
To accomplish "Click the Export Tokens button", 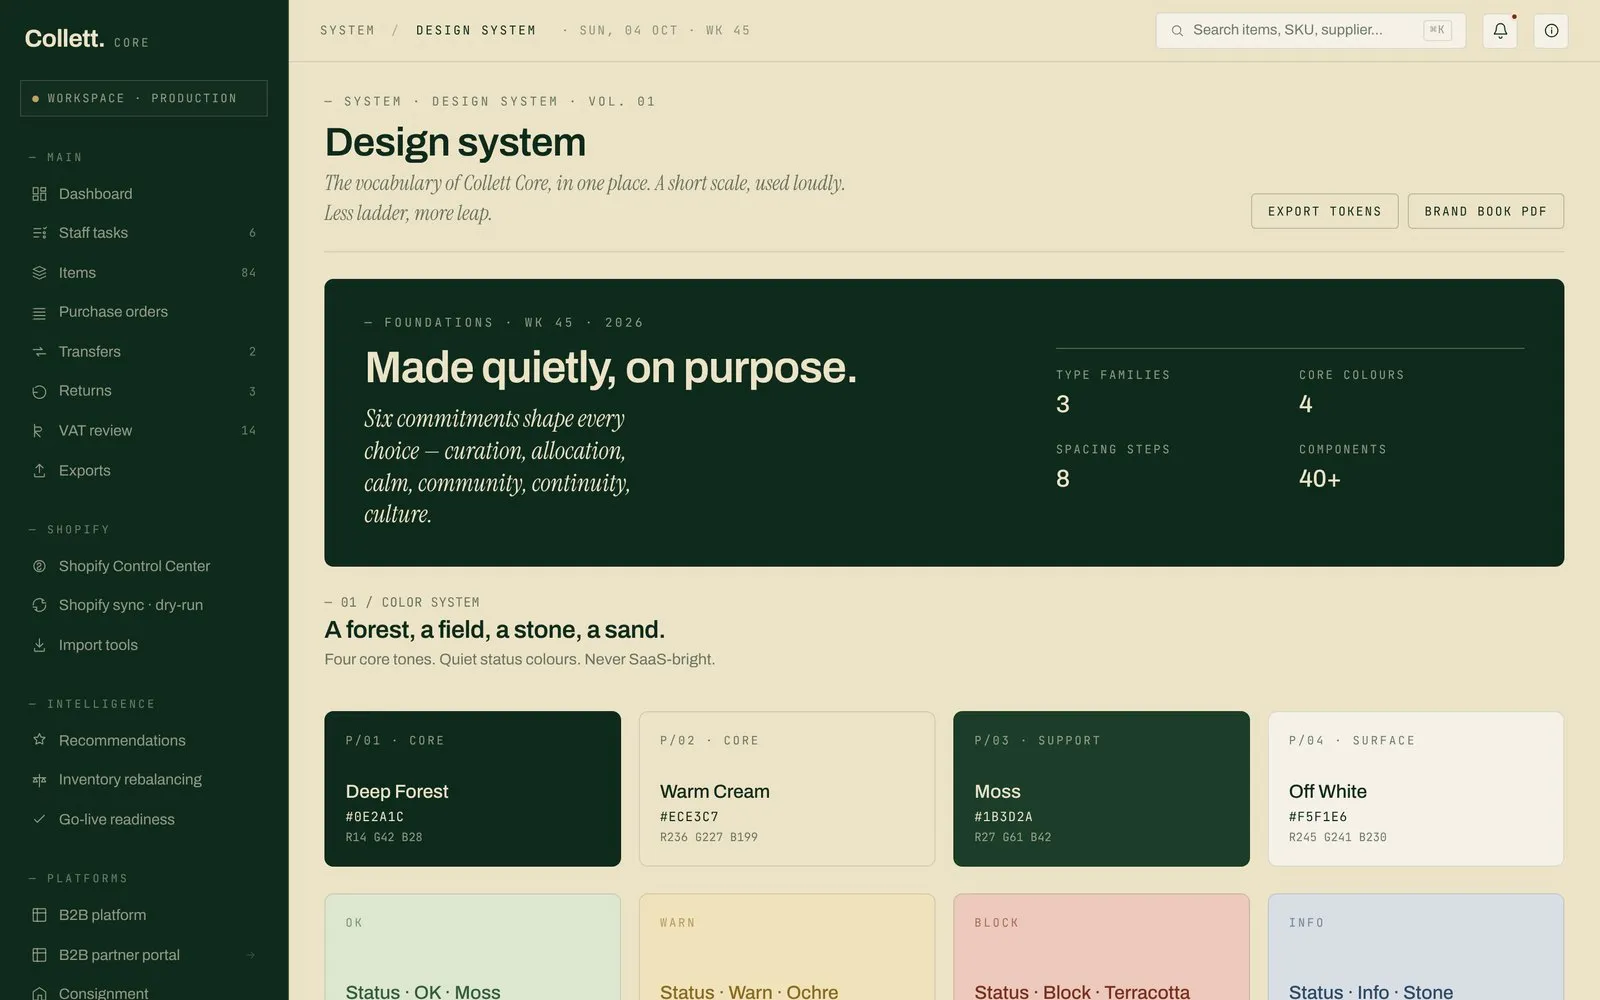I will (1324, 211).
